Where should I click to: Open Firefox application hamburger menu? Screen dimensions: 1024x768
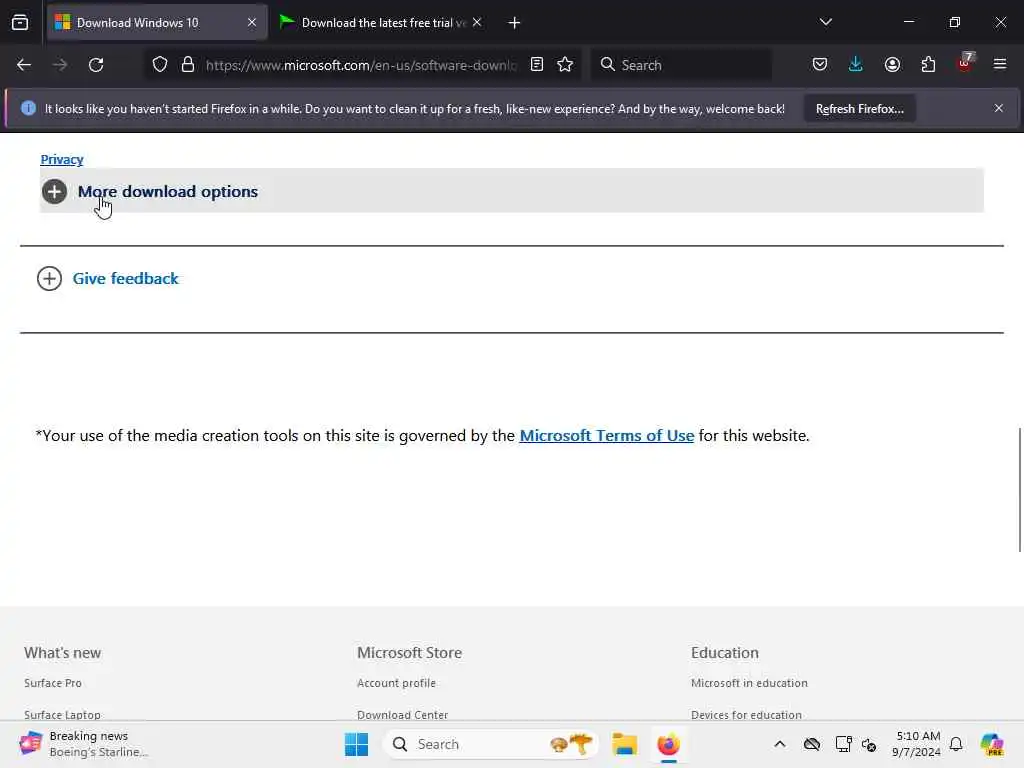click(x=1000, y=65)
